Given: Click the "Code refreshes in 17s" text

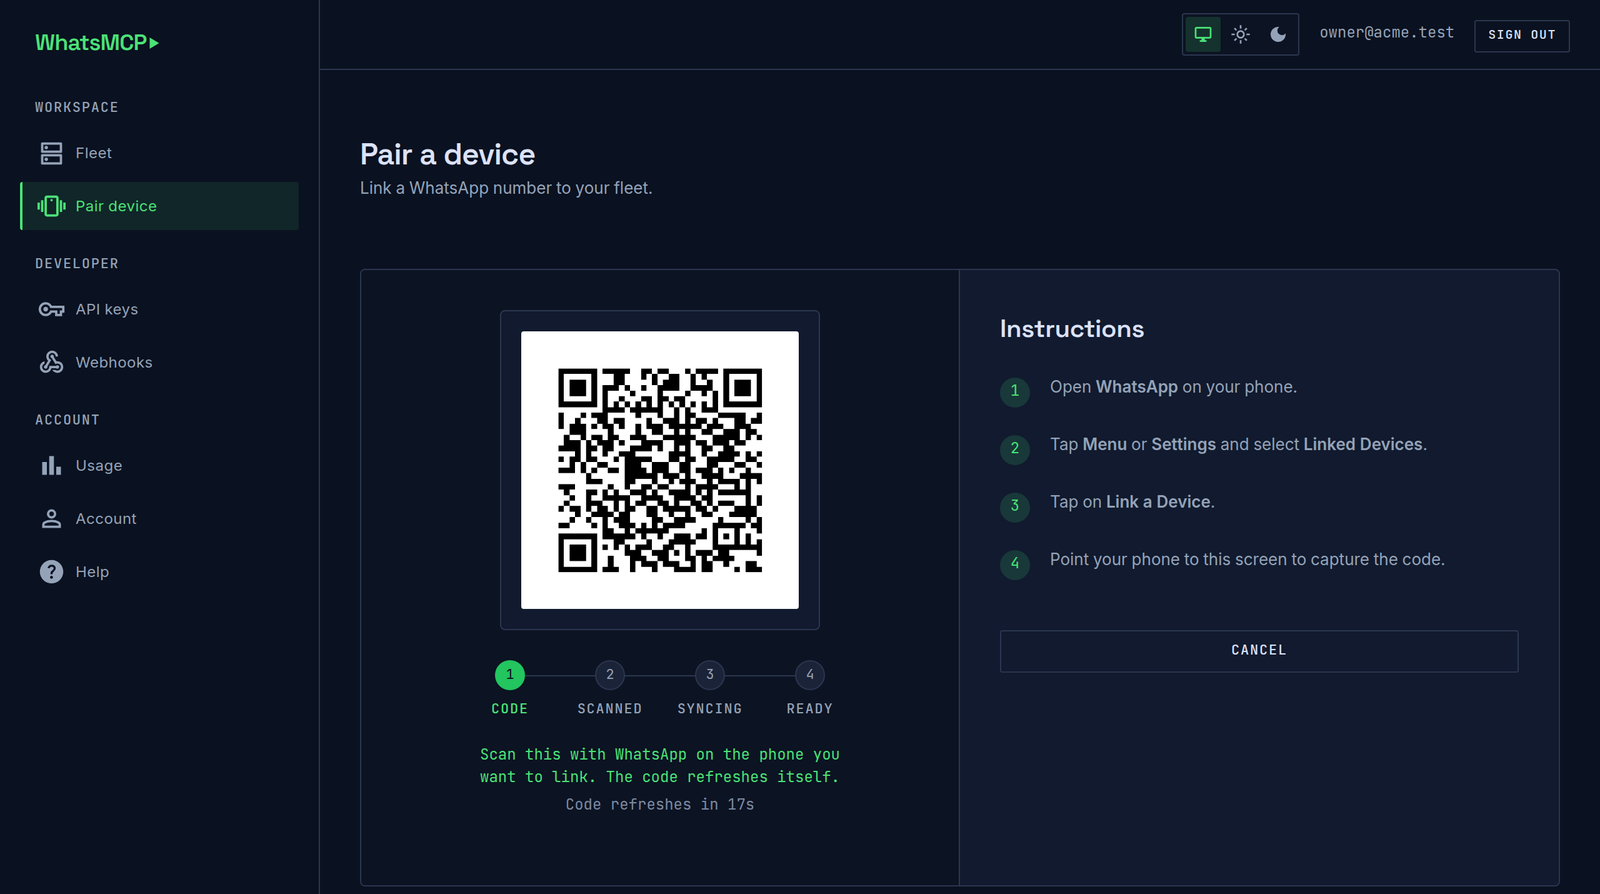Looking at the screenshot, I should coord(660,804).
